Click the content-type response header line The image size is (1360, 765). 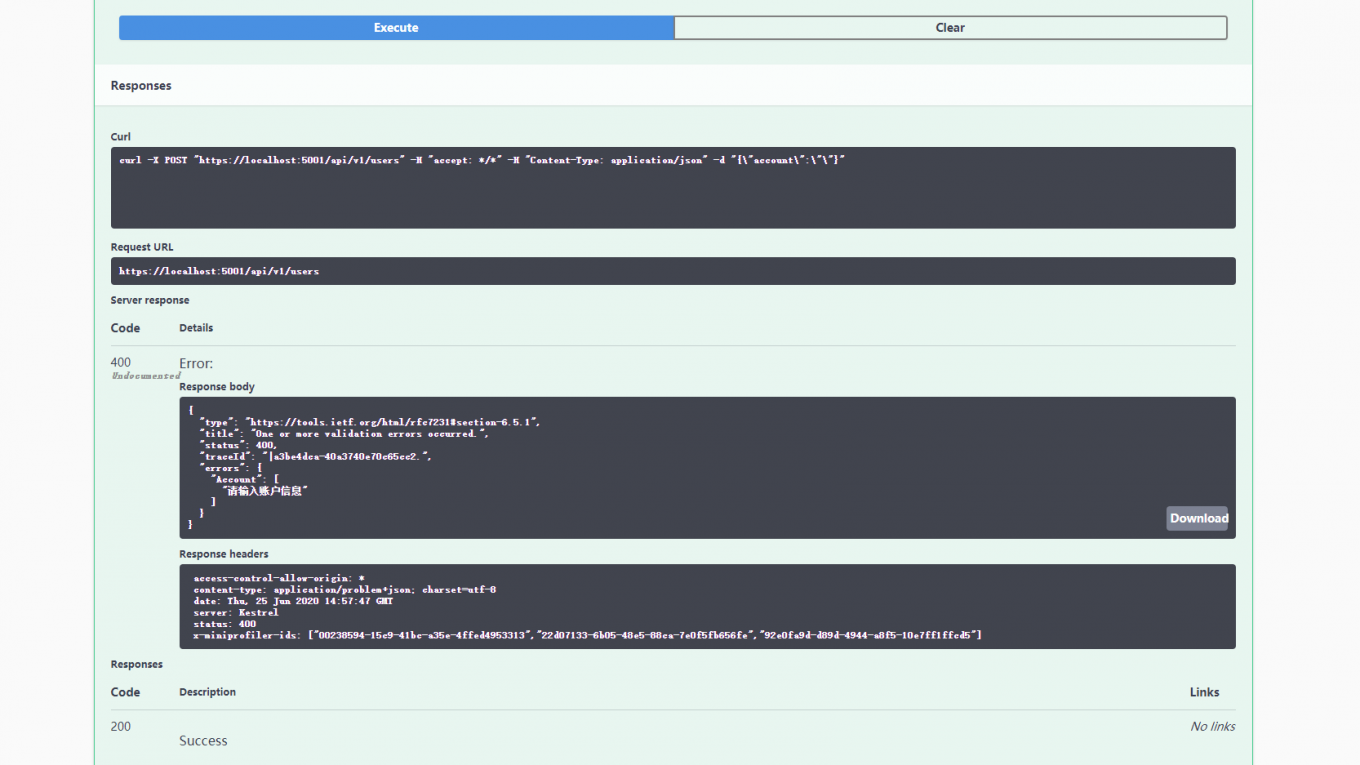click(344, 590)
